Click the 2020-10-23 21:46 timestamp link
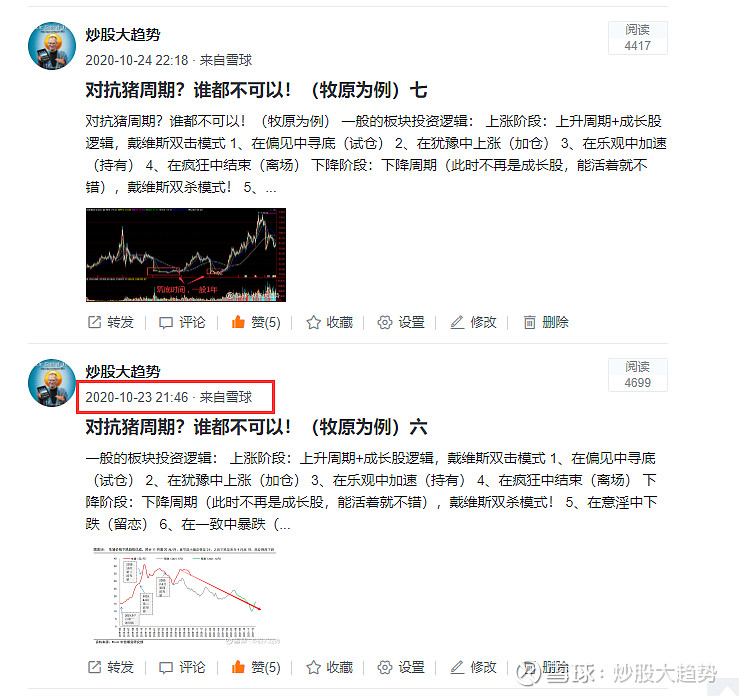This screenshot has width=739, height=696. click(x=137, y=397)
